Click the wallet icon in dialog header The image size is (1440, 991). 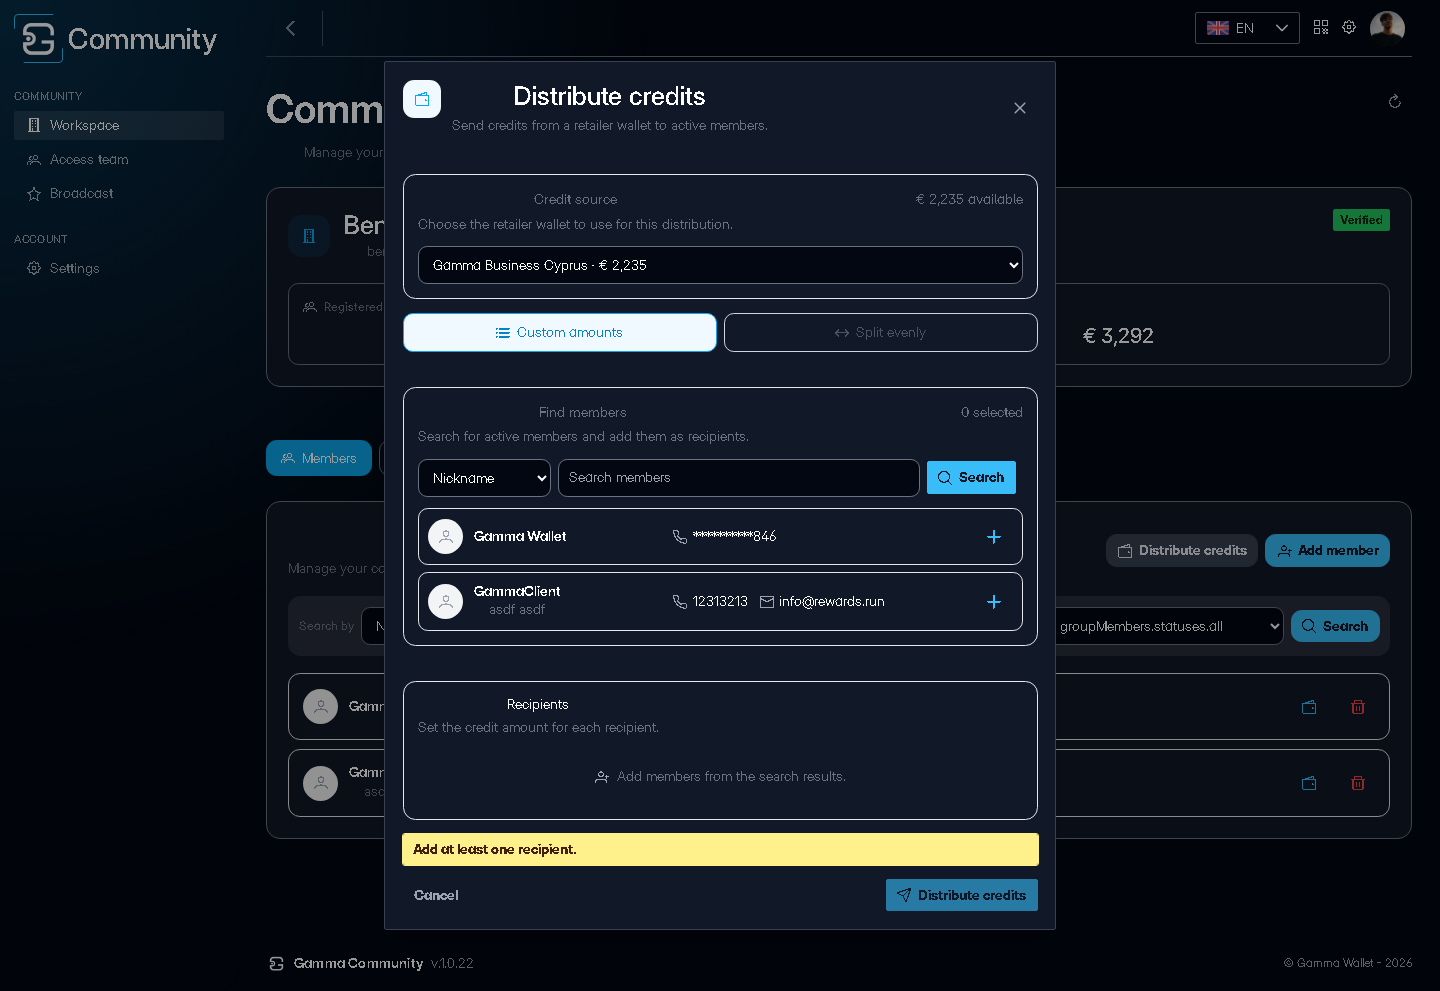[x=422, y=99]
